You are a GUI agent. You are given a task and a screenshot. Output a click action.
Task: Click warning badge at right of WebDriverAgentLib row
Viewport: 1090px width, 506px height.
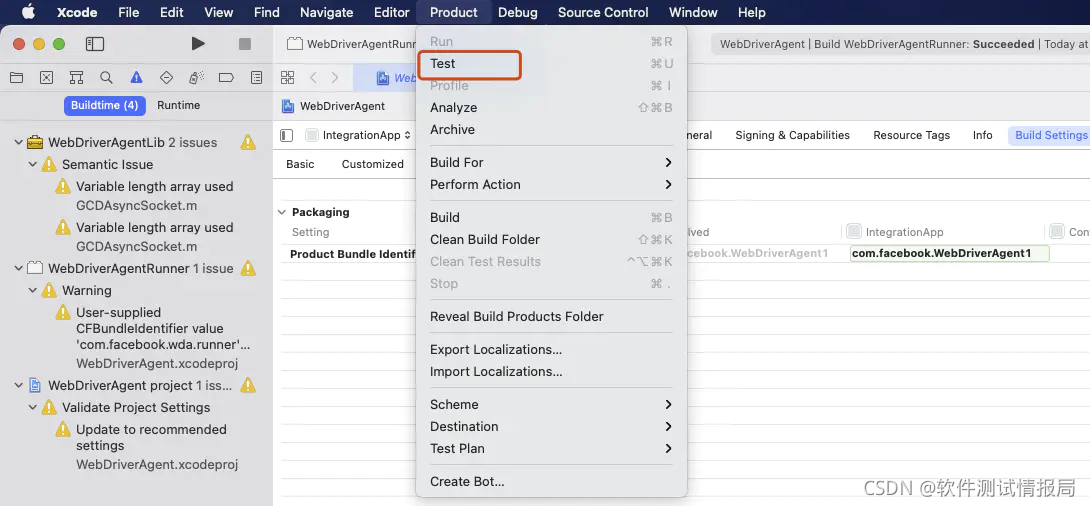tap(248, 142)
